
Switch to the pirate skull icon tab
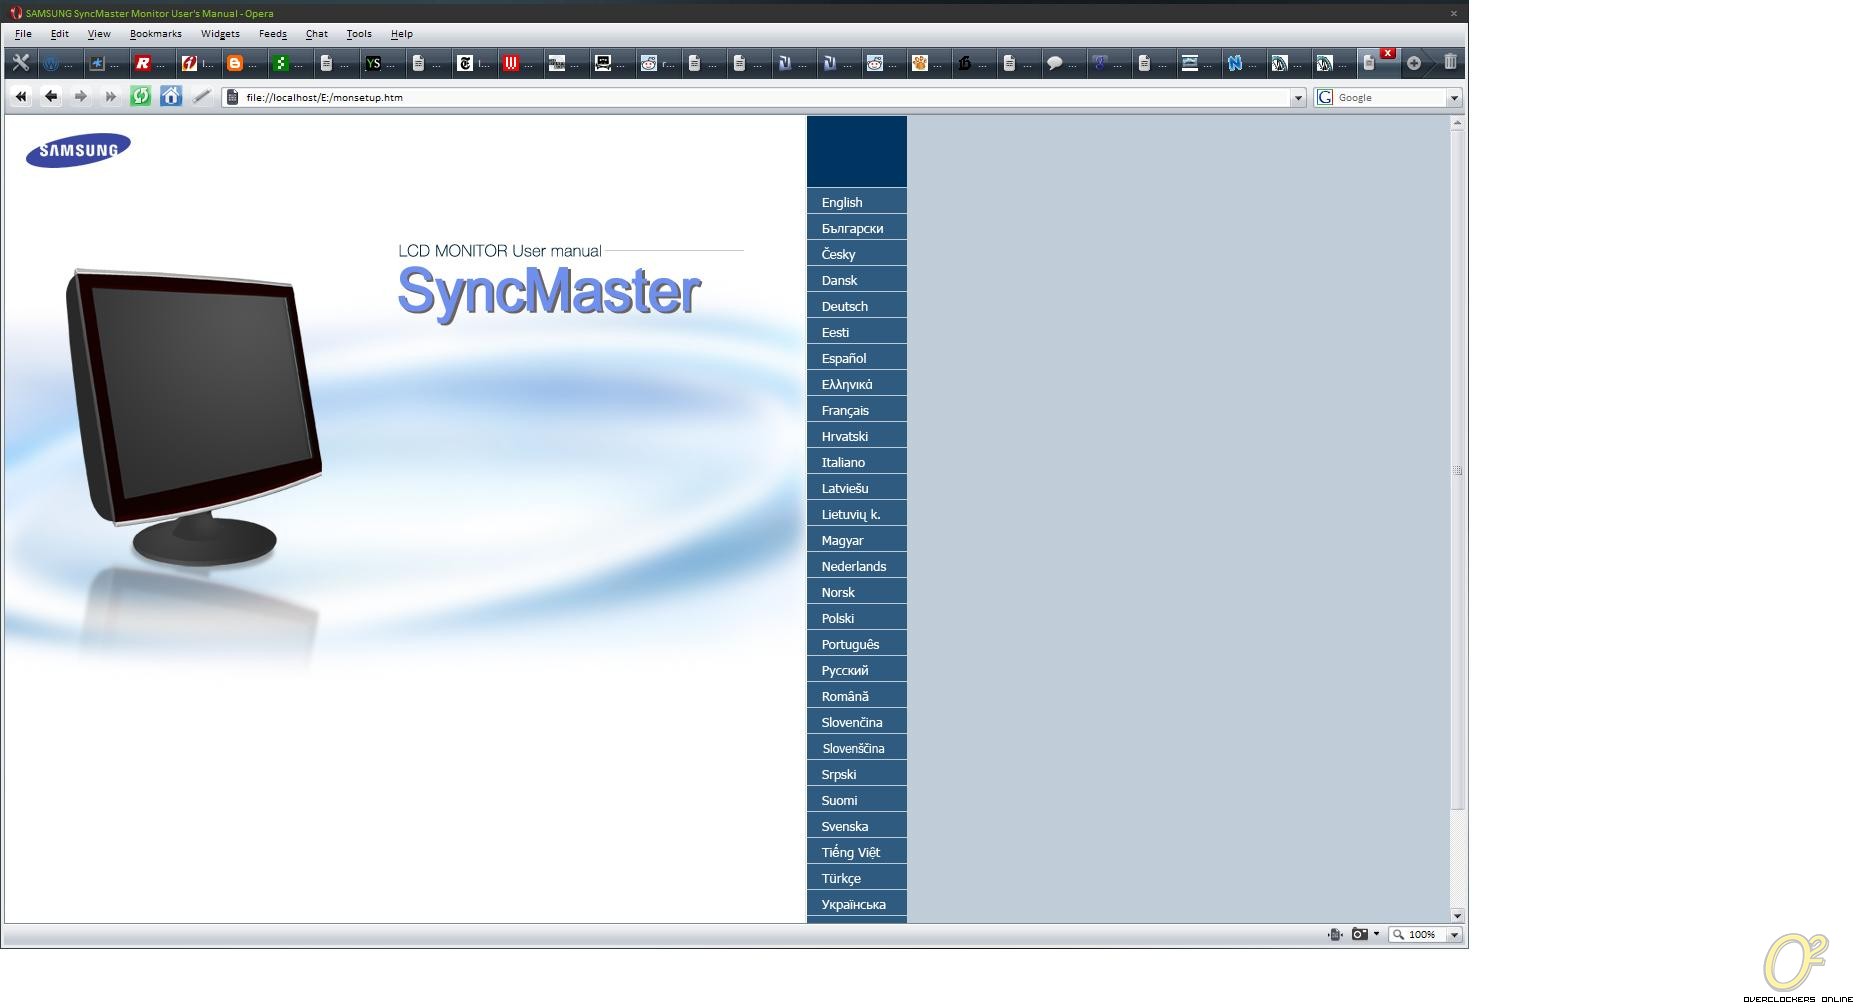(611, 63)
